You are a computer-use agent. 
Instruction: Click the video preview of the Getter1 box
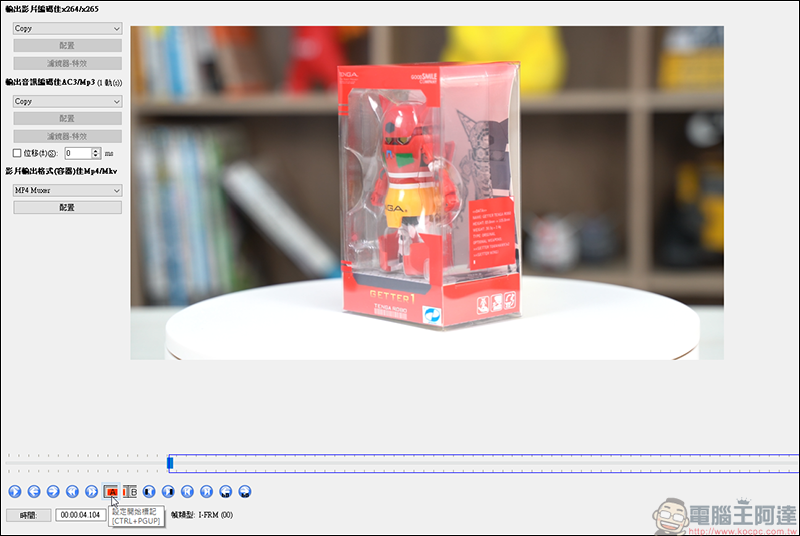tap(427, 193)
